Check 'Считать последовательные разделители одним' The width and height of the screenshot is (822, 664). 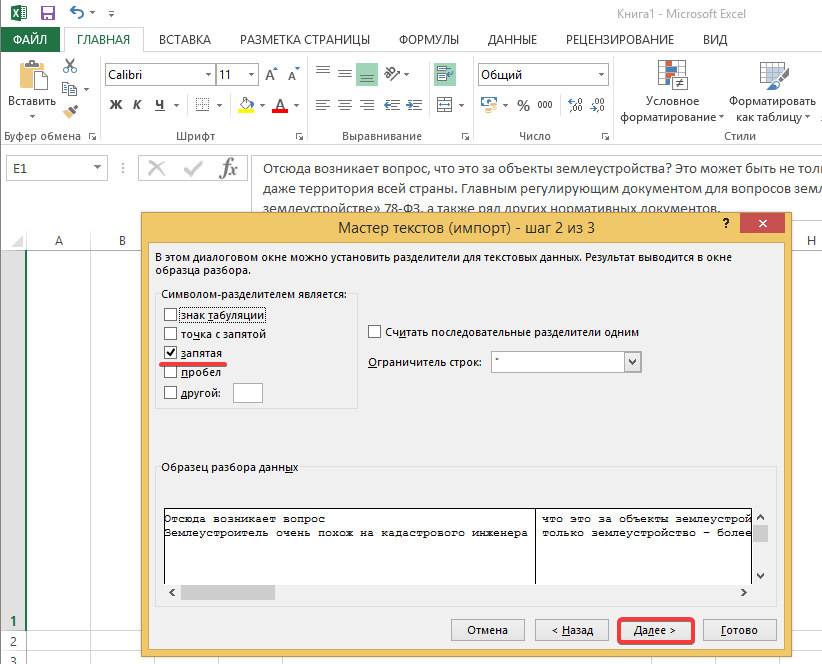375,332
